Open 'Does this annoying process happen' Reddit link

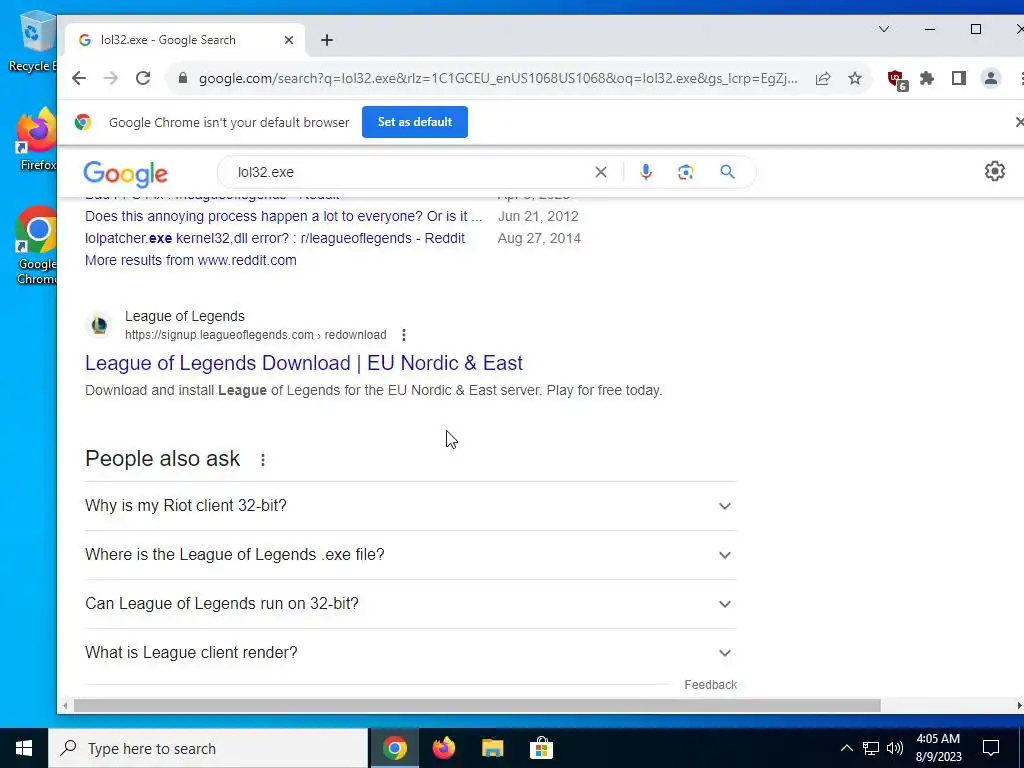pos(283,216)
